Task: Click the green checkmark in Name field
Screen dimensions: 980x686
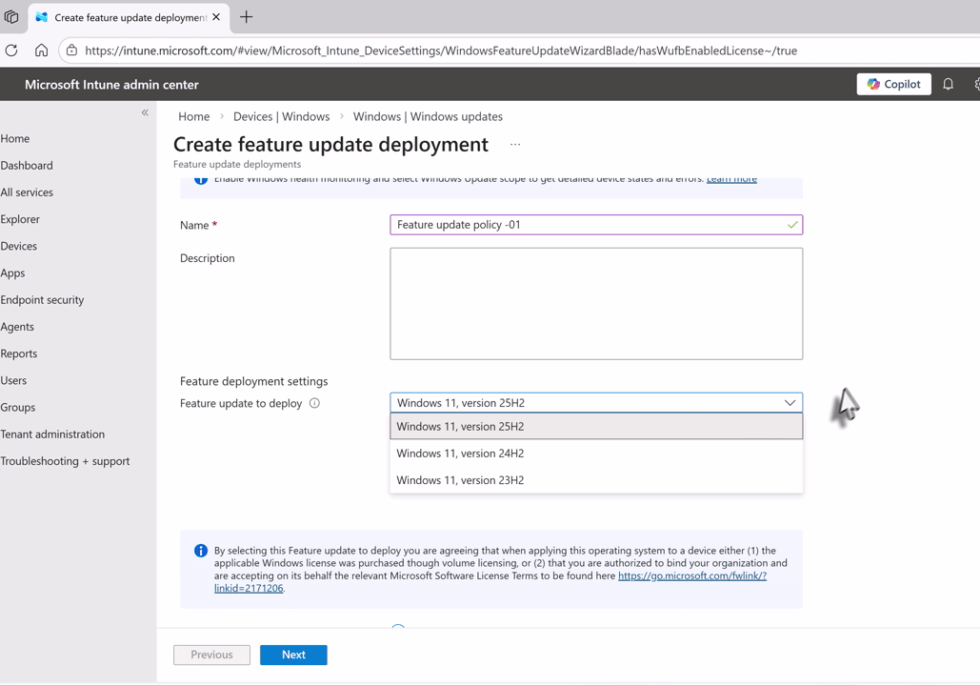Action: pyautogui.click(x=792, y=225)
